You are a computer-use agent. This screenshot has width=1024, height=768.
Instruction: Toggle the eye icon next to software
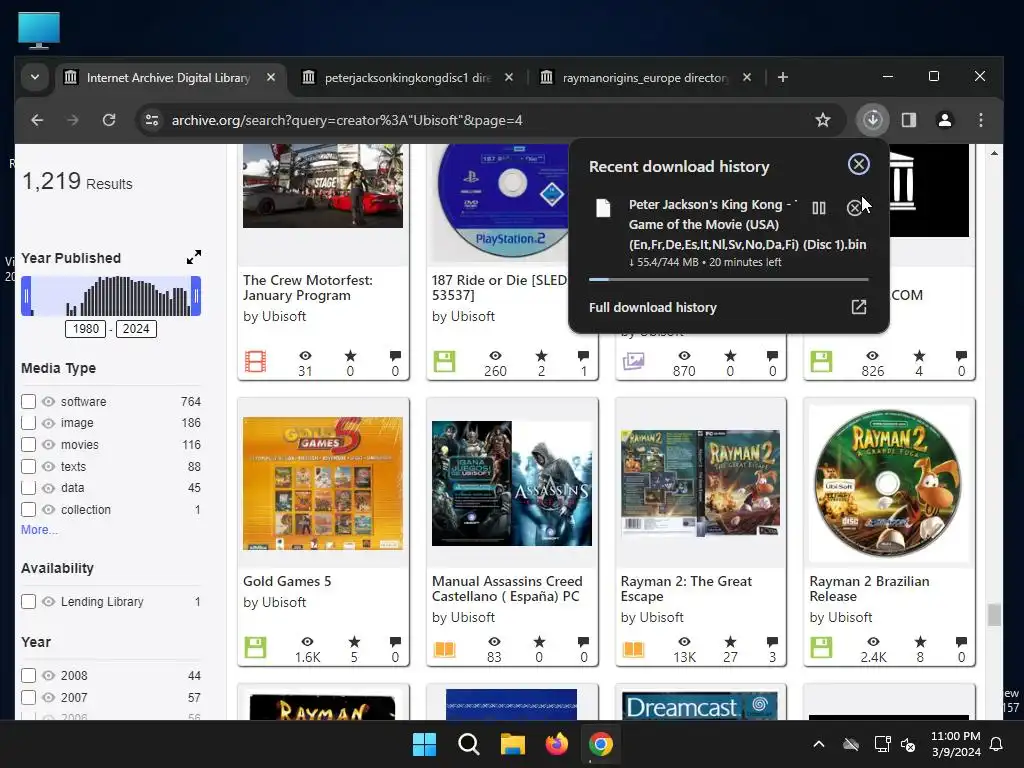48,401
